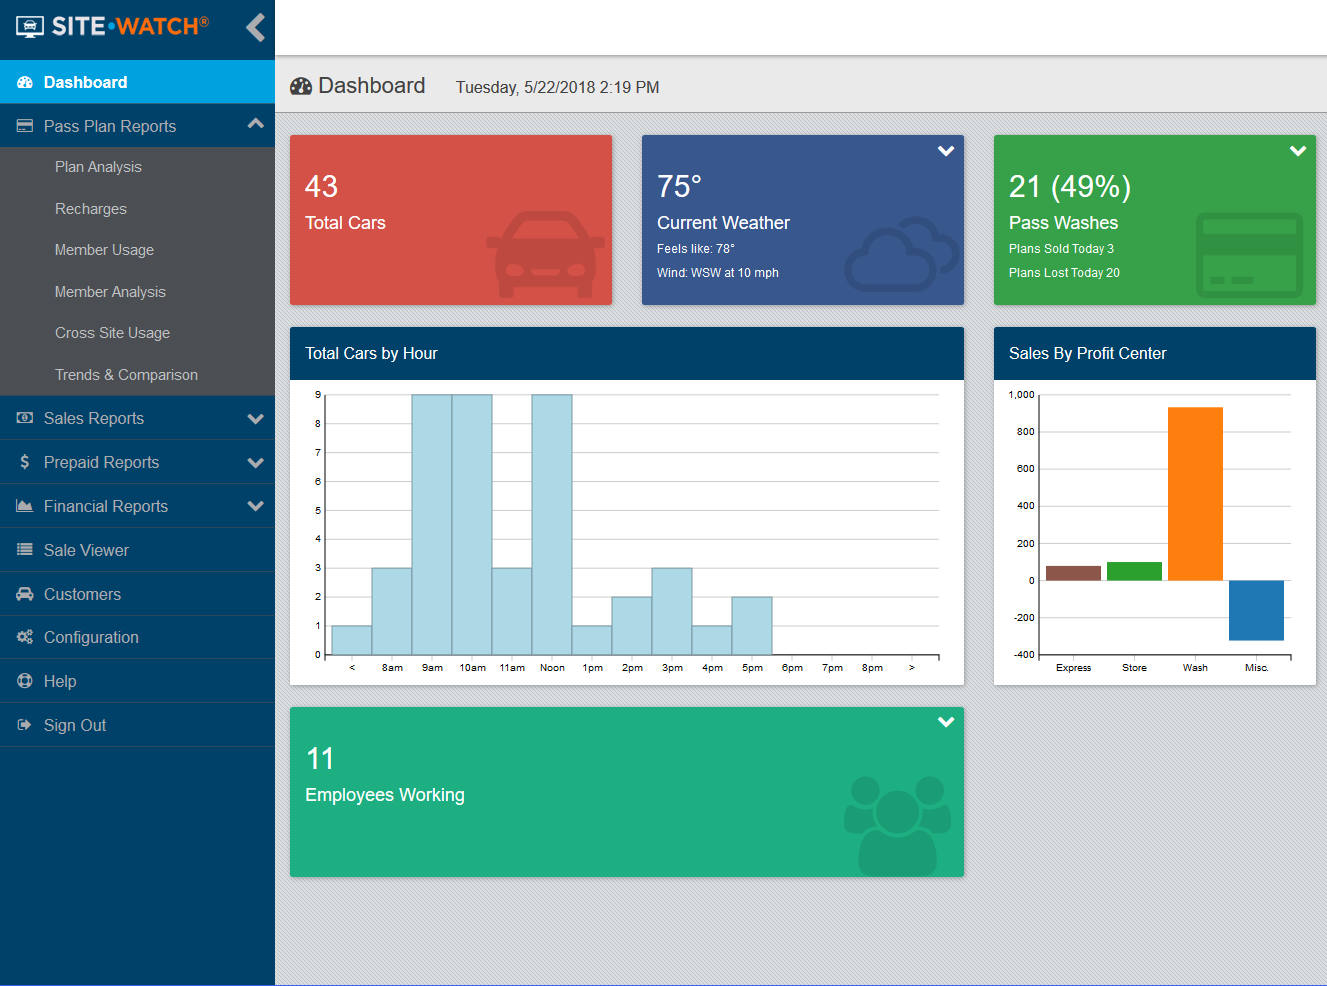Screen dimensions: 1327x986
Task: Open the Pass Washes tile dropdown arrow
Action: pos(1298,150)
